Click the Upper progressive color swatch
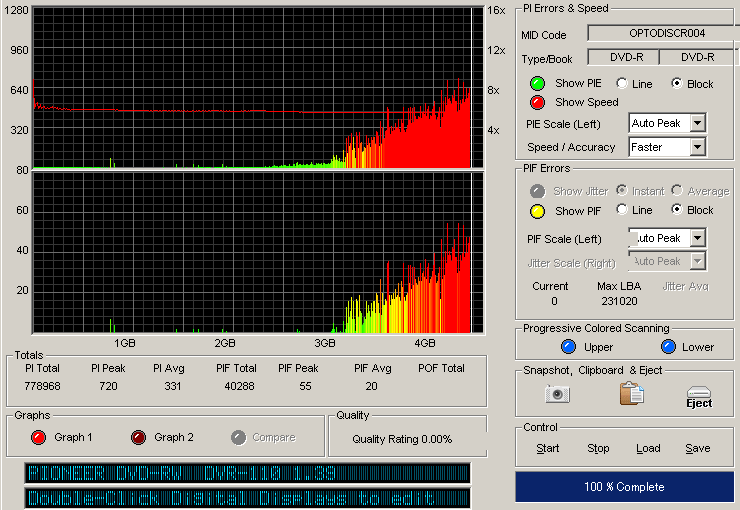Image resolution: width=740 pixels, height=510 pixels. pos(568,347)
